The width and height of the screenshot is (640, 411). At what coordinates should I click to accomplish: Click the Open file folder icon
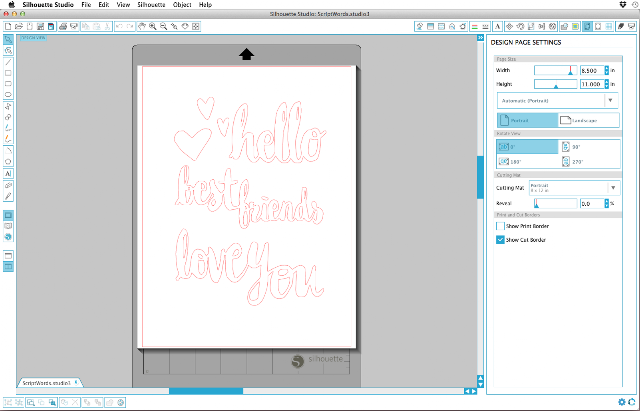pos(19,25)
